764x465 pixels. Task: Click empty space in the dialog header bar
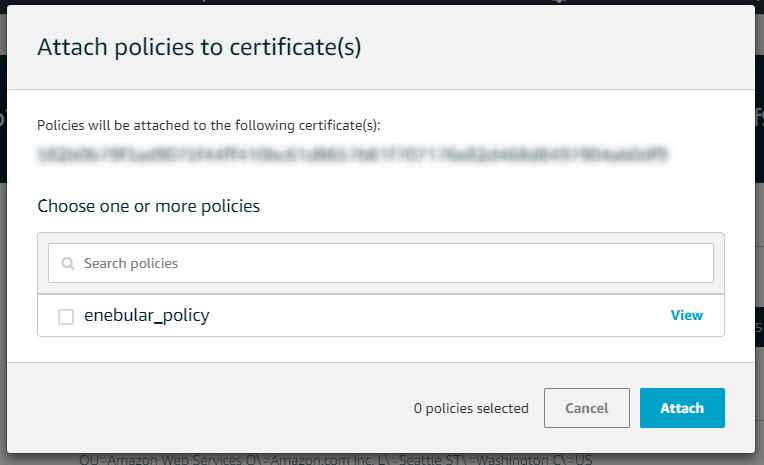coord(560,47)
